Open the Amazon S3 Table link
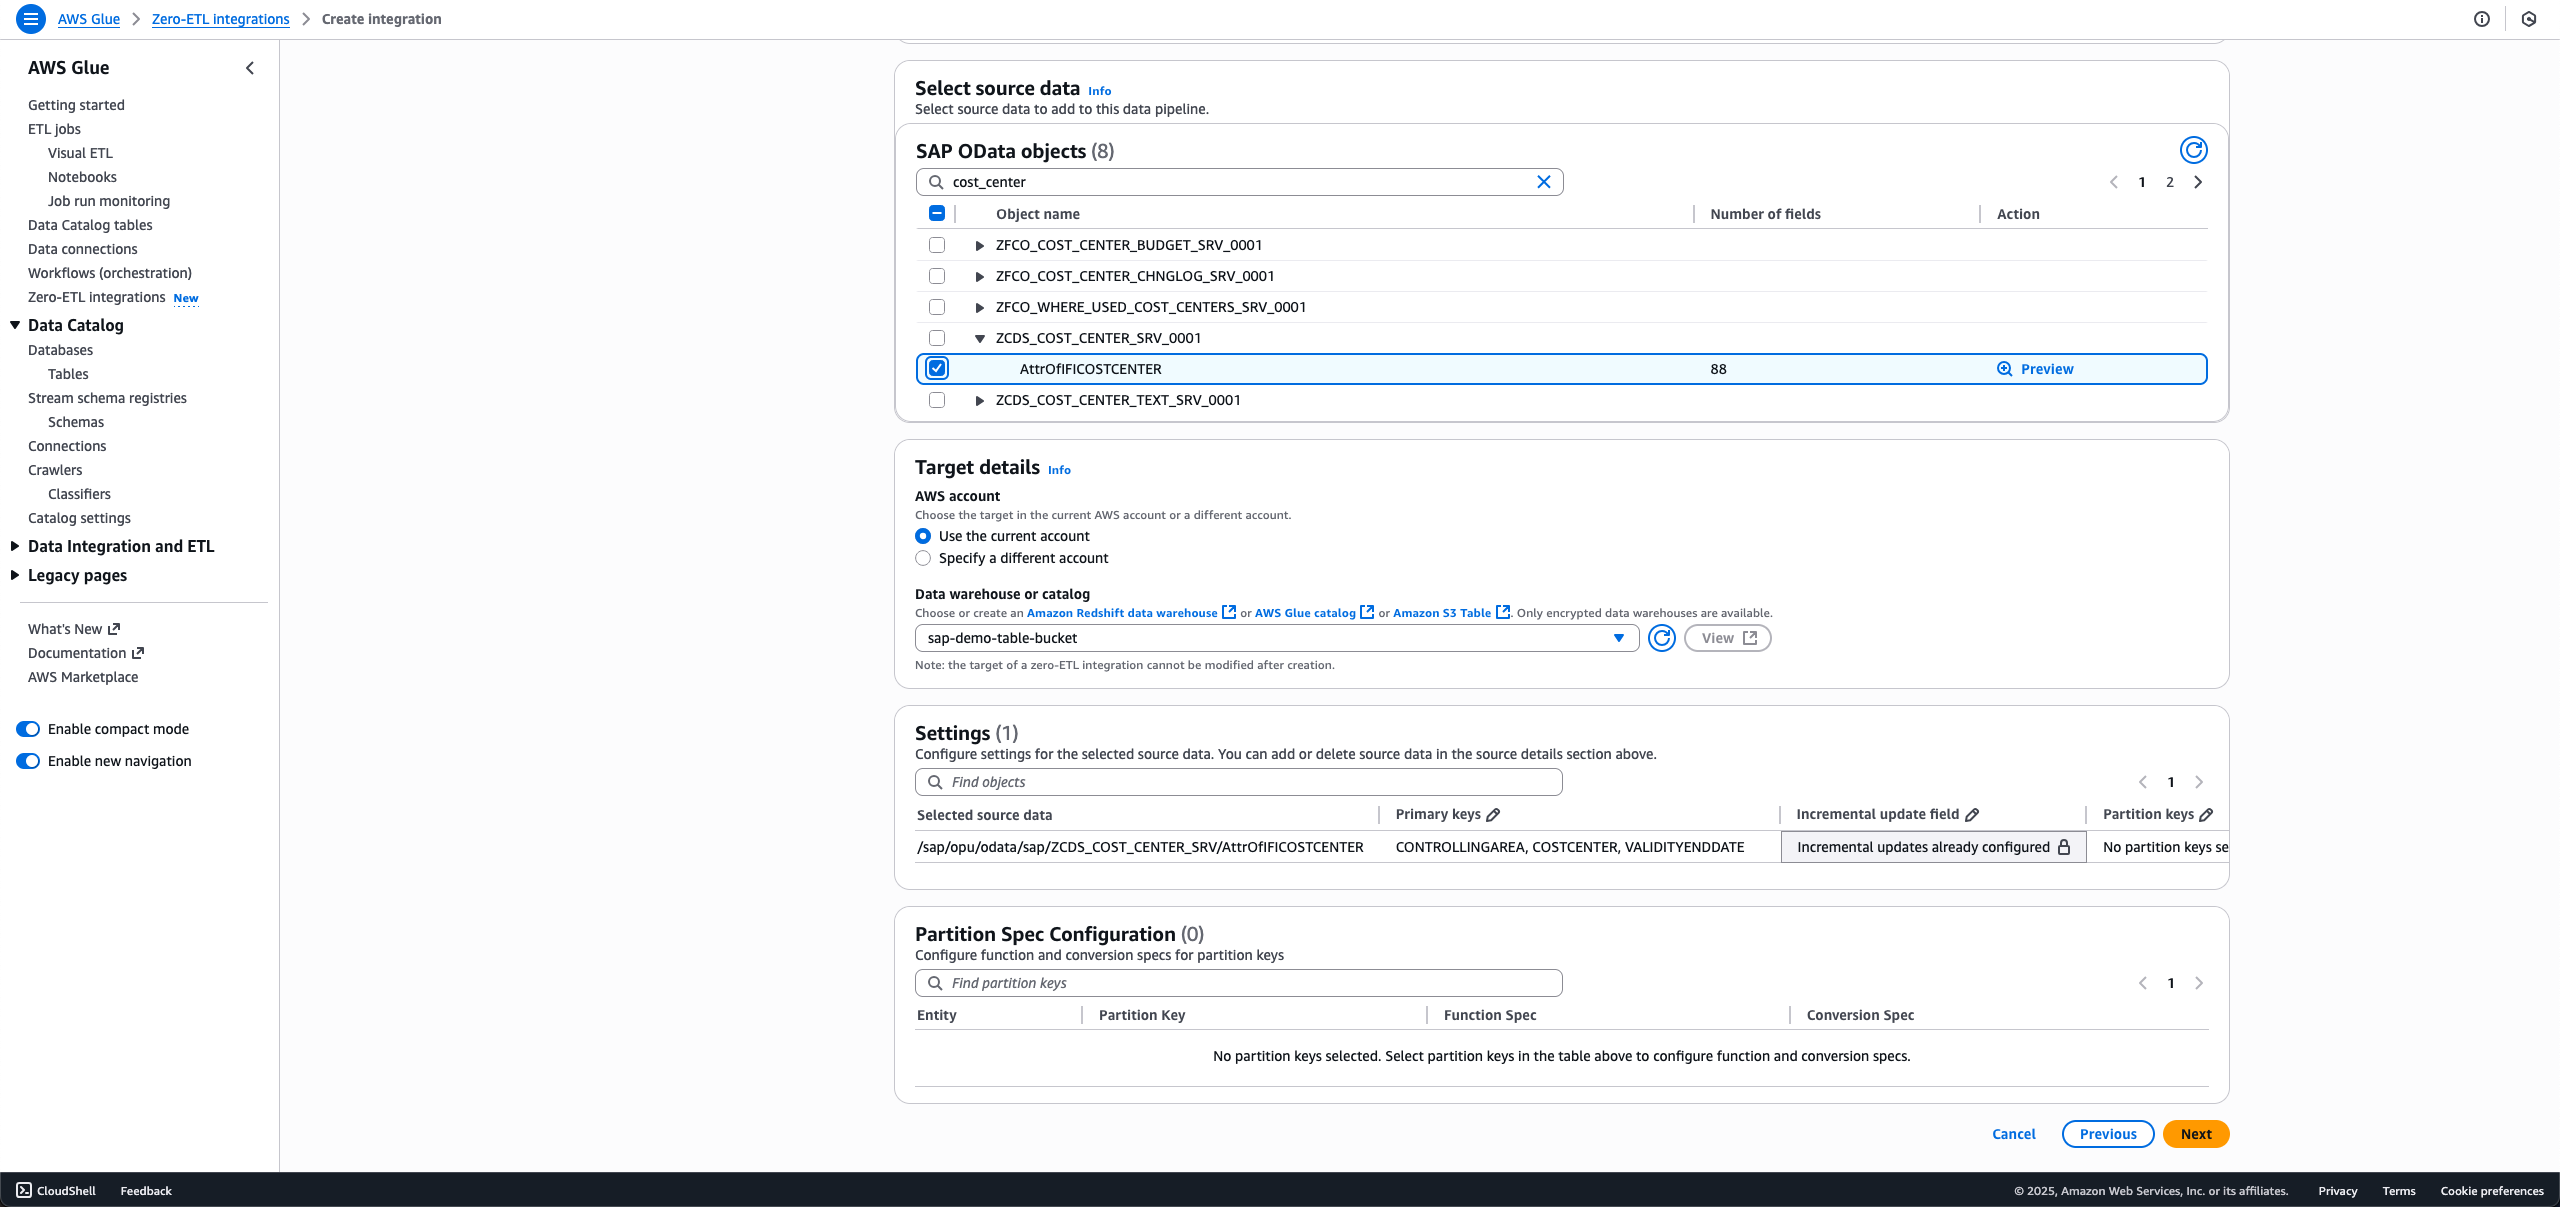This screenshot has height=1207, width=2560. (x=1442, y=613)
